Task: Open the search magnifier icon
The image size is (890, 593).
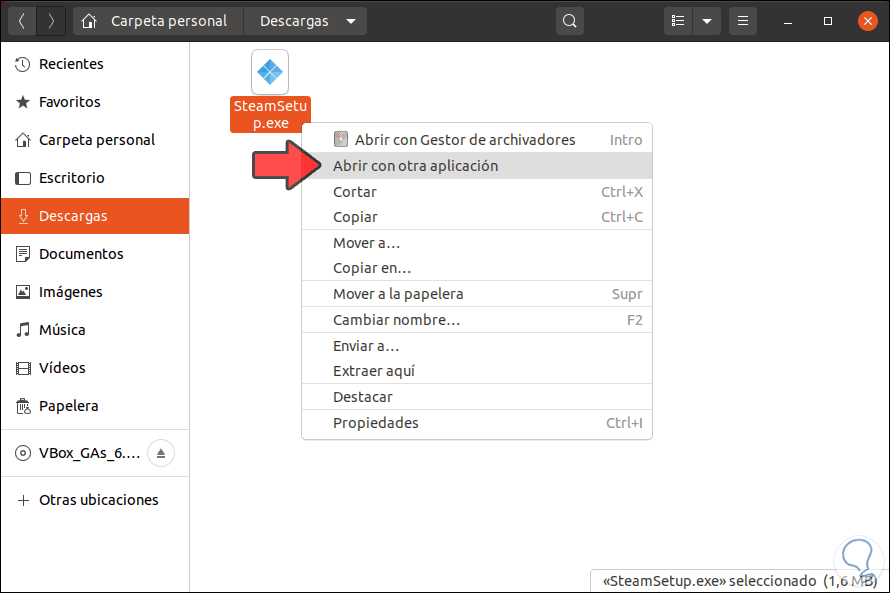Action: click(570, 21)
